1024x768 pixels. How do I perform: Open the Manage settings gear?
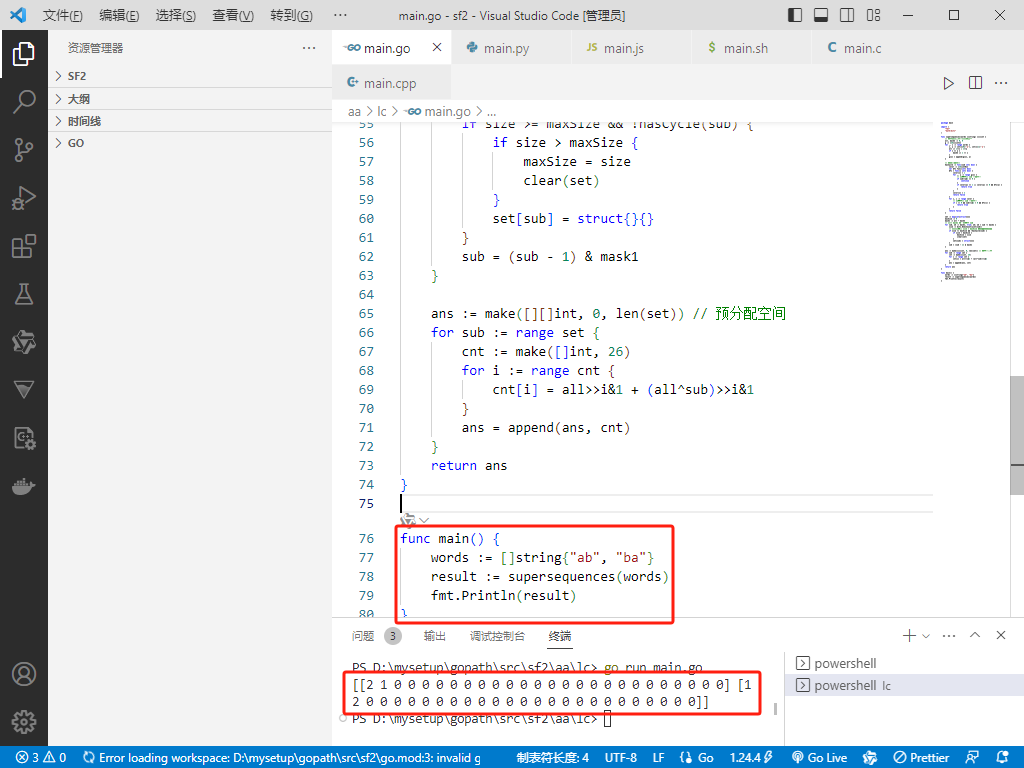click(24, 722)
